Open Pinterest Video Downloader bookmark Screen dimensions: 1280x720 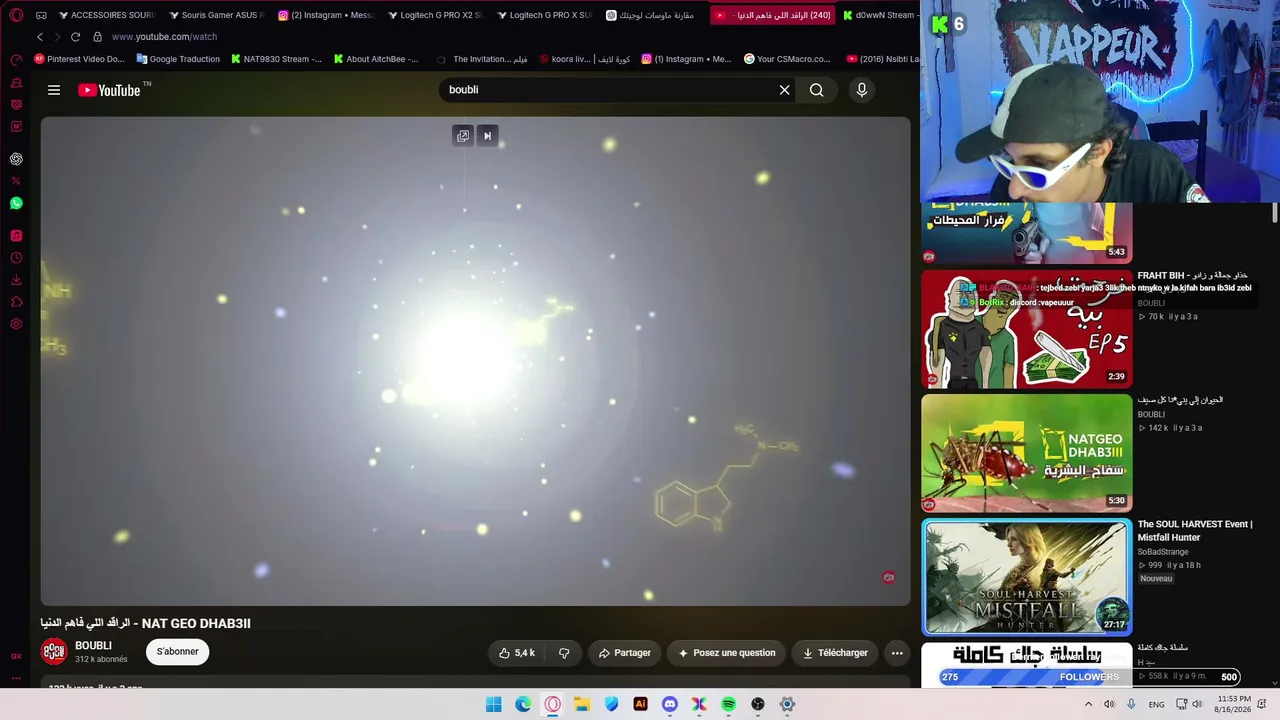tap(80, 59)
